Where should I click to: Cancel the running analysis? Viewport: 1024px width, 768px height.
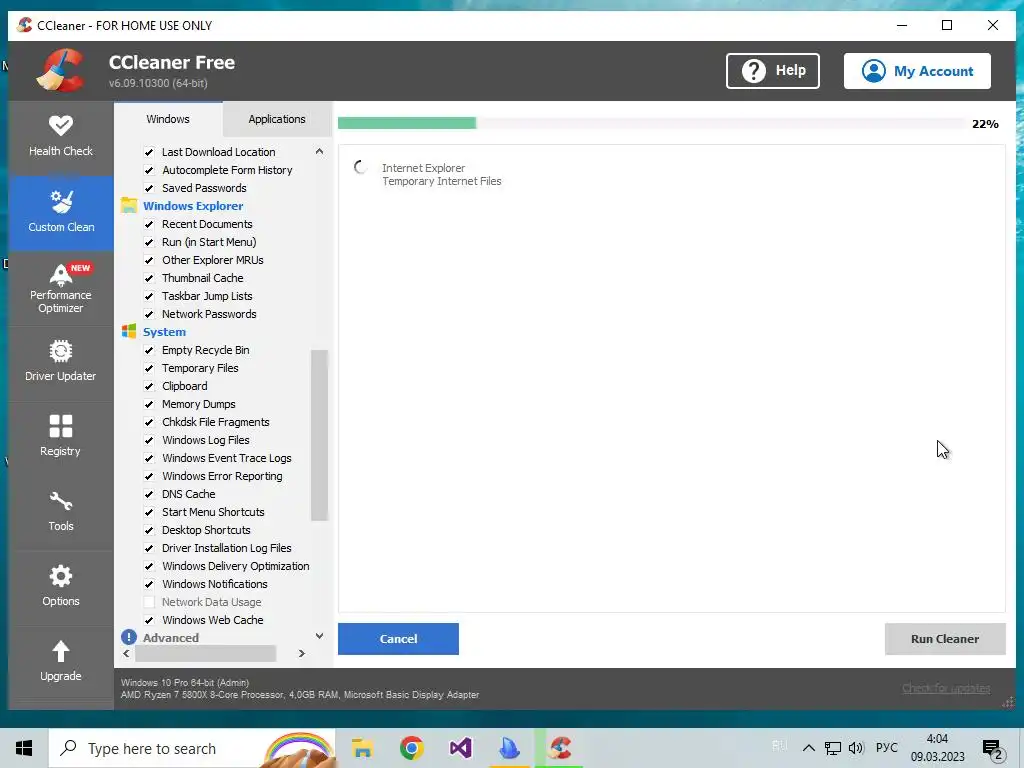[x=398, y=639]
